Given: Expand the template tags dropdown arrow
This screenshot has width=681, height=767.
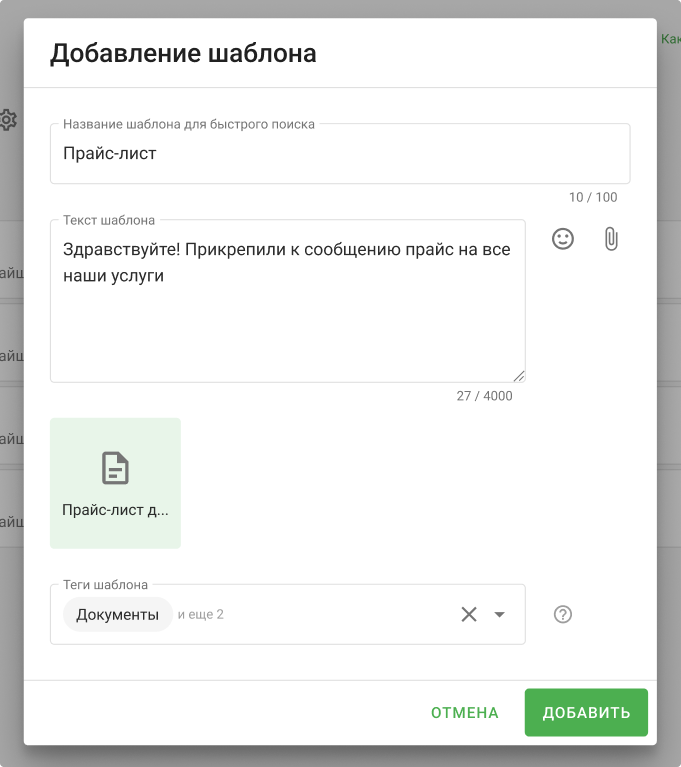Looking at the screenshot, I should (500, 614).
